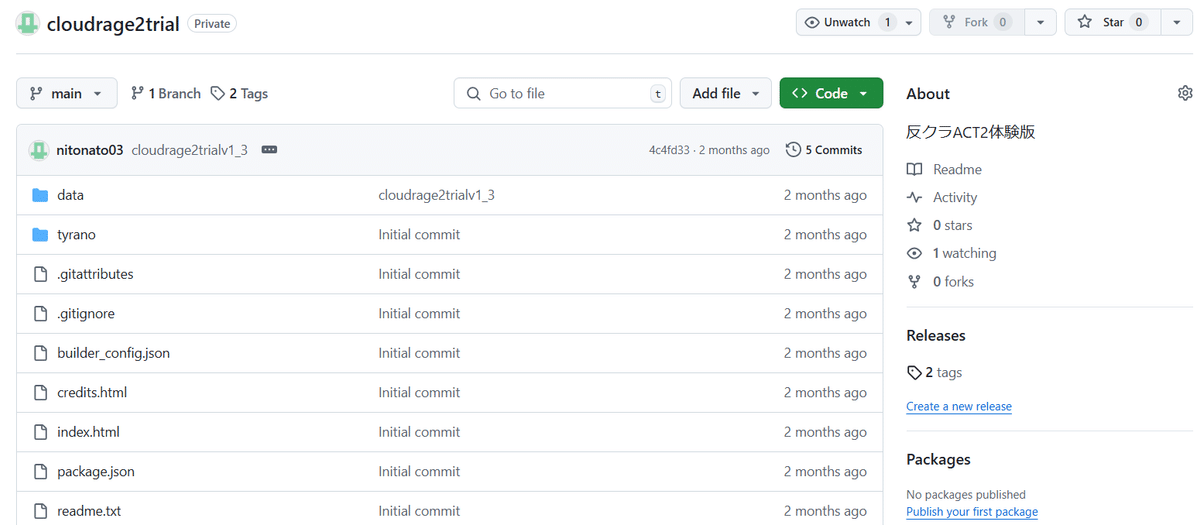This screenshot has height=525, width=1200.
Task: Expand the Add file dropdown
Action: pyautogui.click(x=725, y=93)
